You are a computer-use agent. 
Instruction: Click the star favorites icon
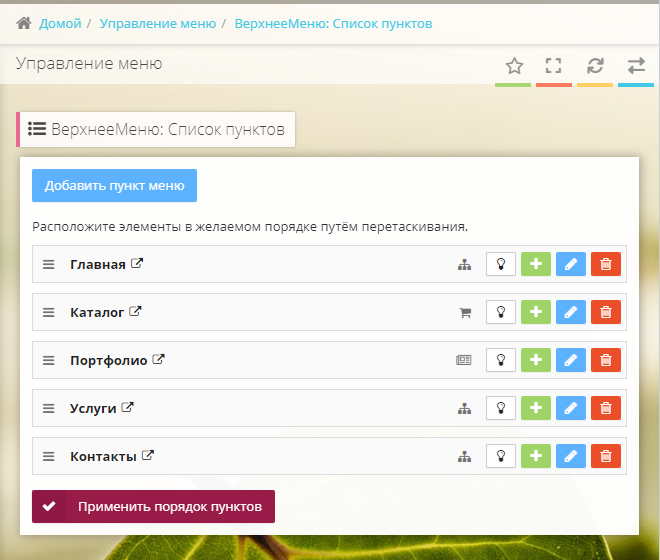click(514, 66)
